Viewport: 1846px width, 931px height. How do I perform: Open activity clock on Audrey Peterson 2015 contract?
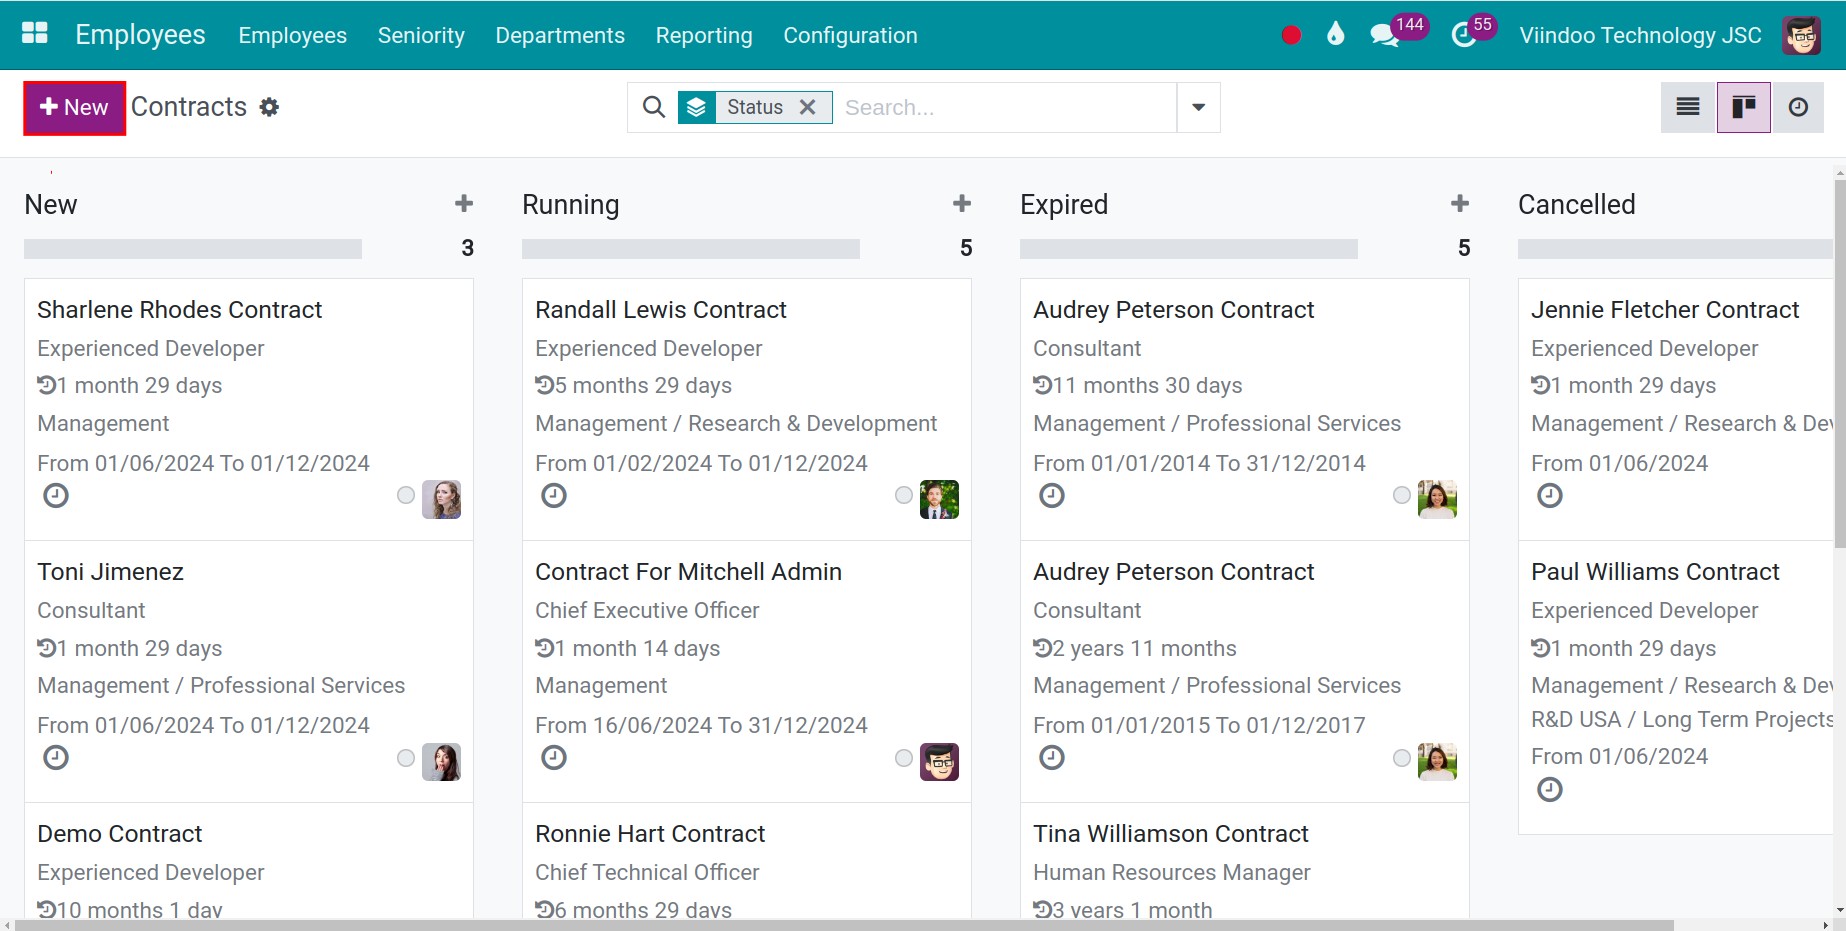[x=1052, y=758]
